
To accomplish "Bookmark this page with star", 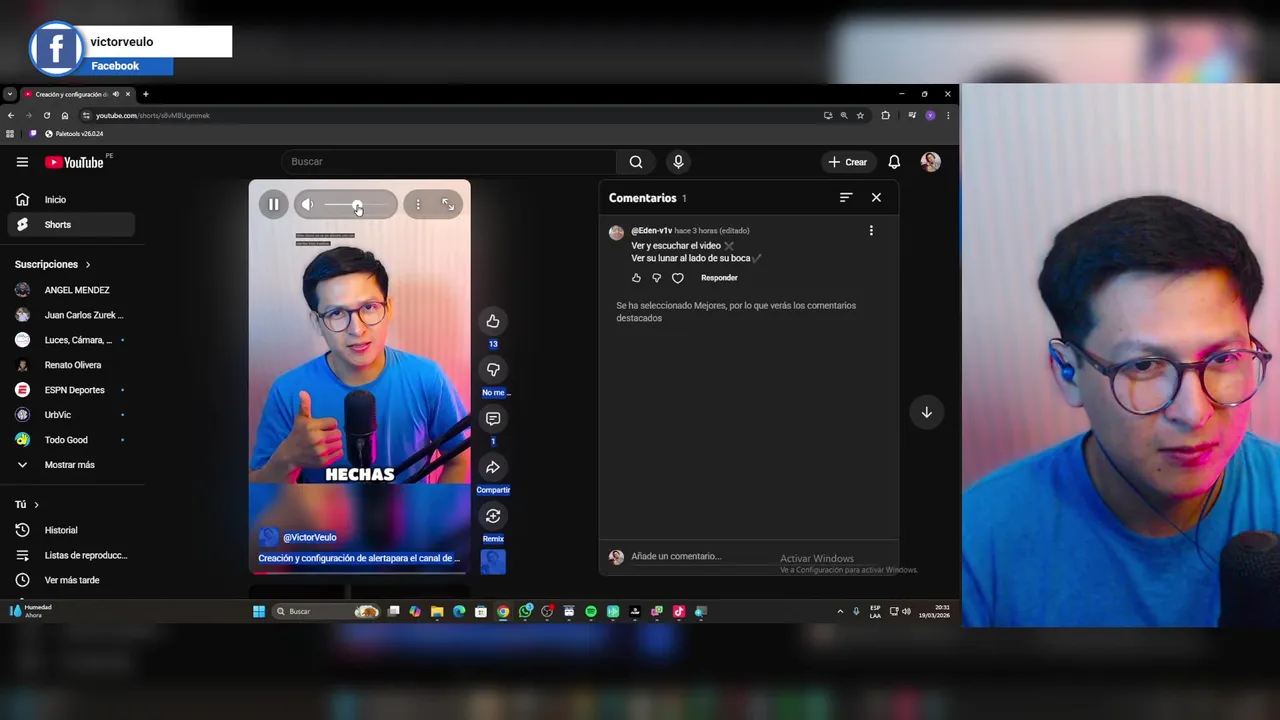I will (x=860, y=115).
